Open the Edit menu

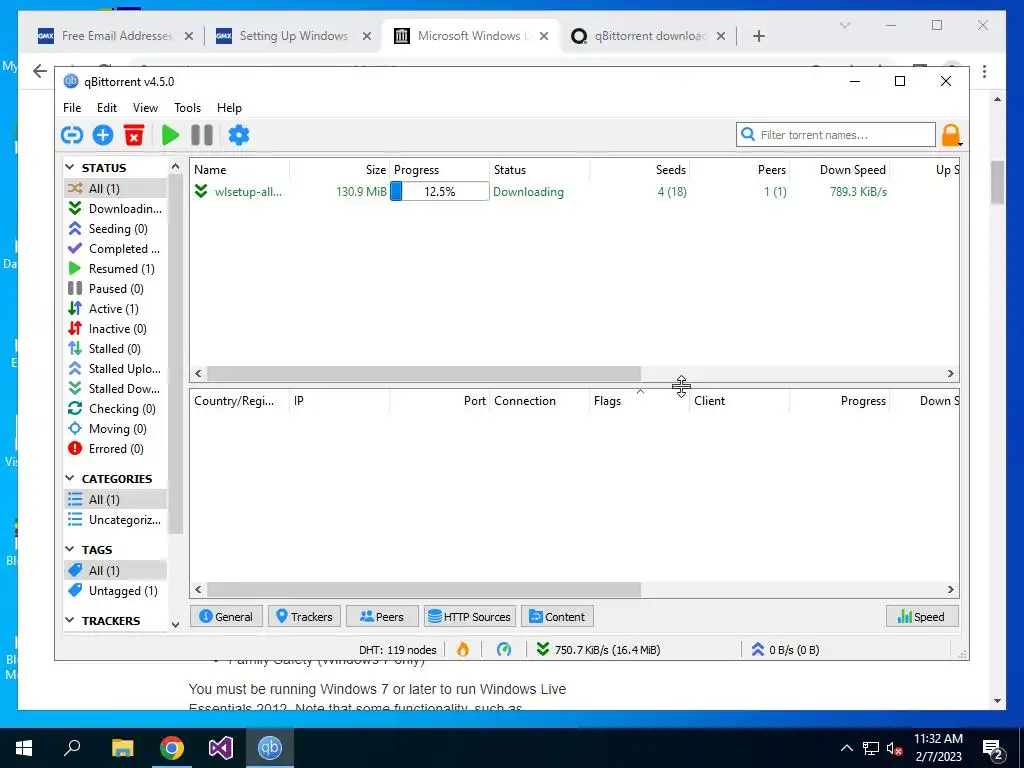(x=106, y=108)
